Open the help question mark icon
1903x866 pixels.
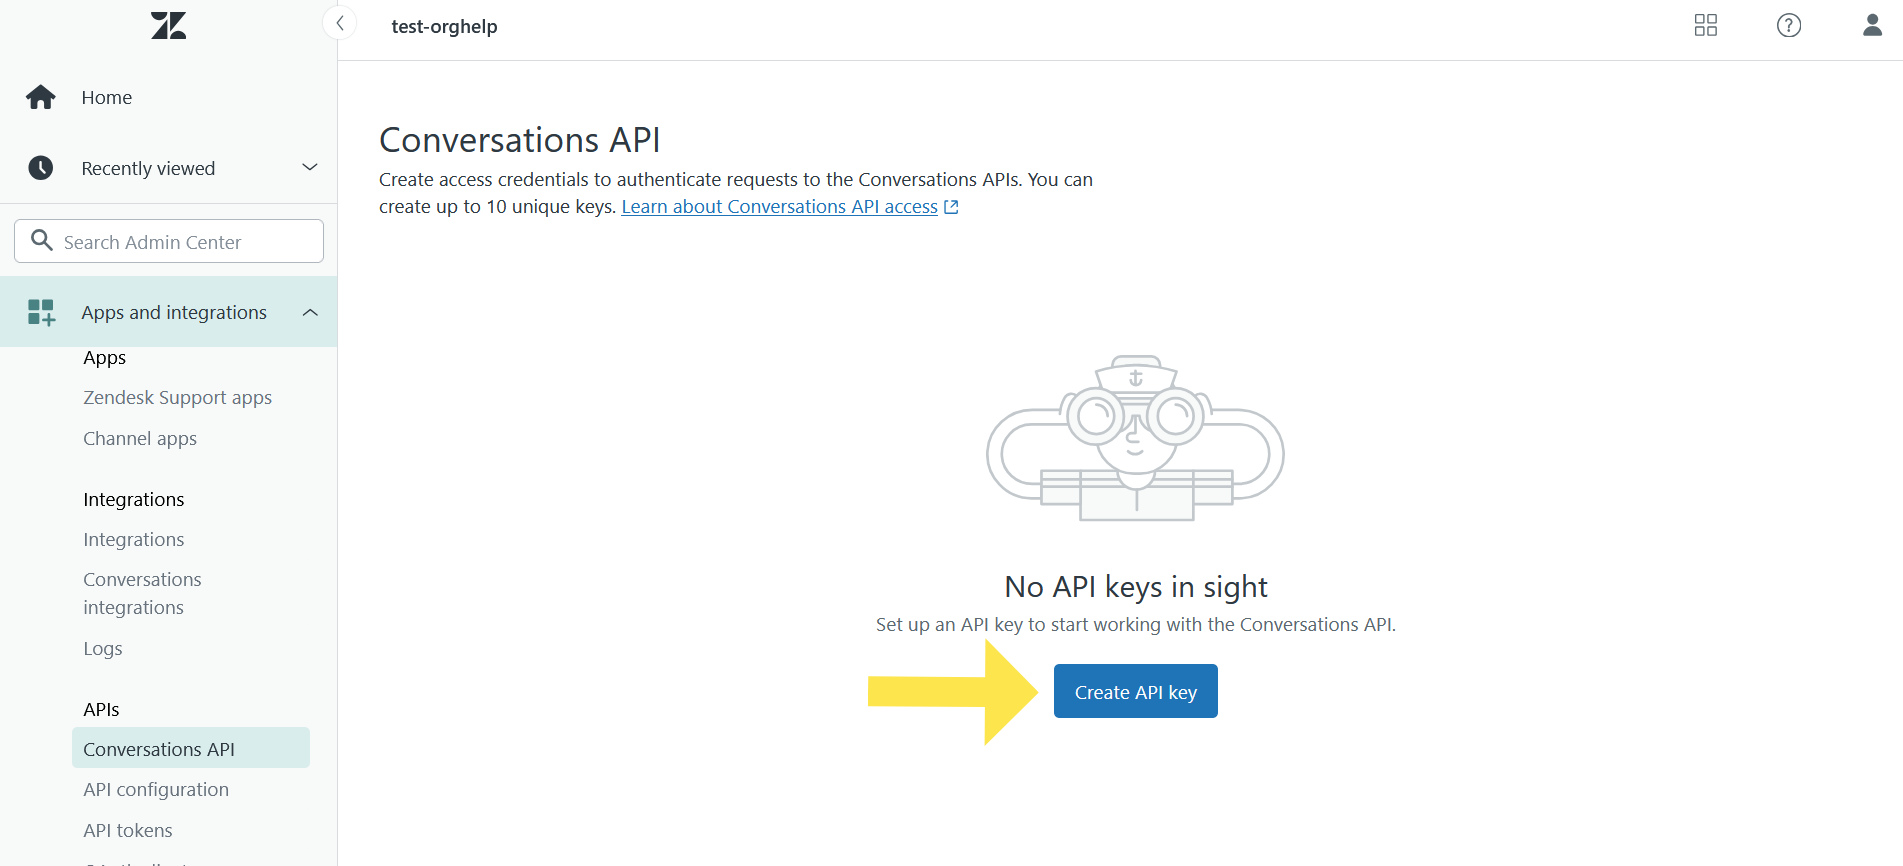tap(1788, 26)
